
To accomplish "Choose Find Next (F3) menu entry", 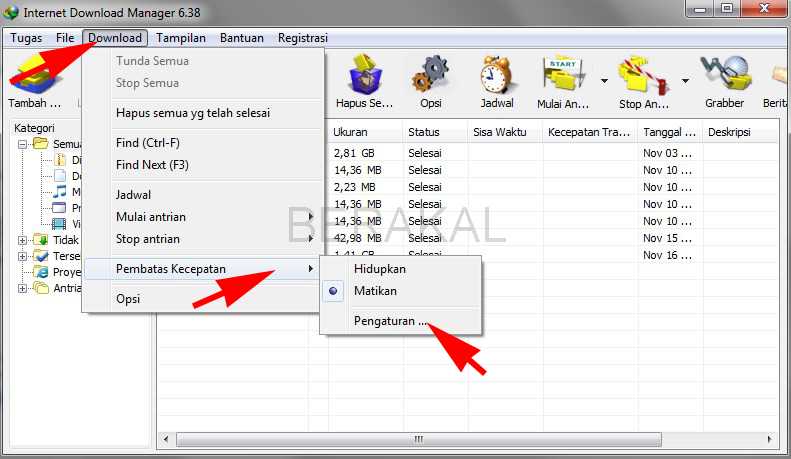I will (152, 165).
